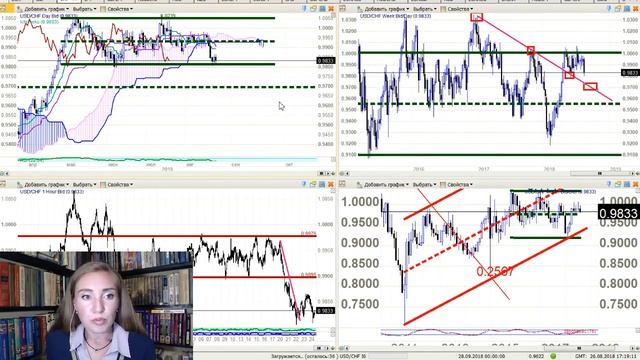Close the USD/CHF Day chart panel
This screenshot has height=360, width=640.
(x=331, y=9)
